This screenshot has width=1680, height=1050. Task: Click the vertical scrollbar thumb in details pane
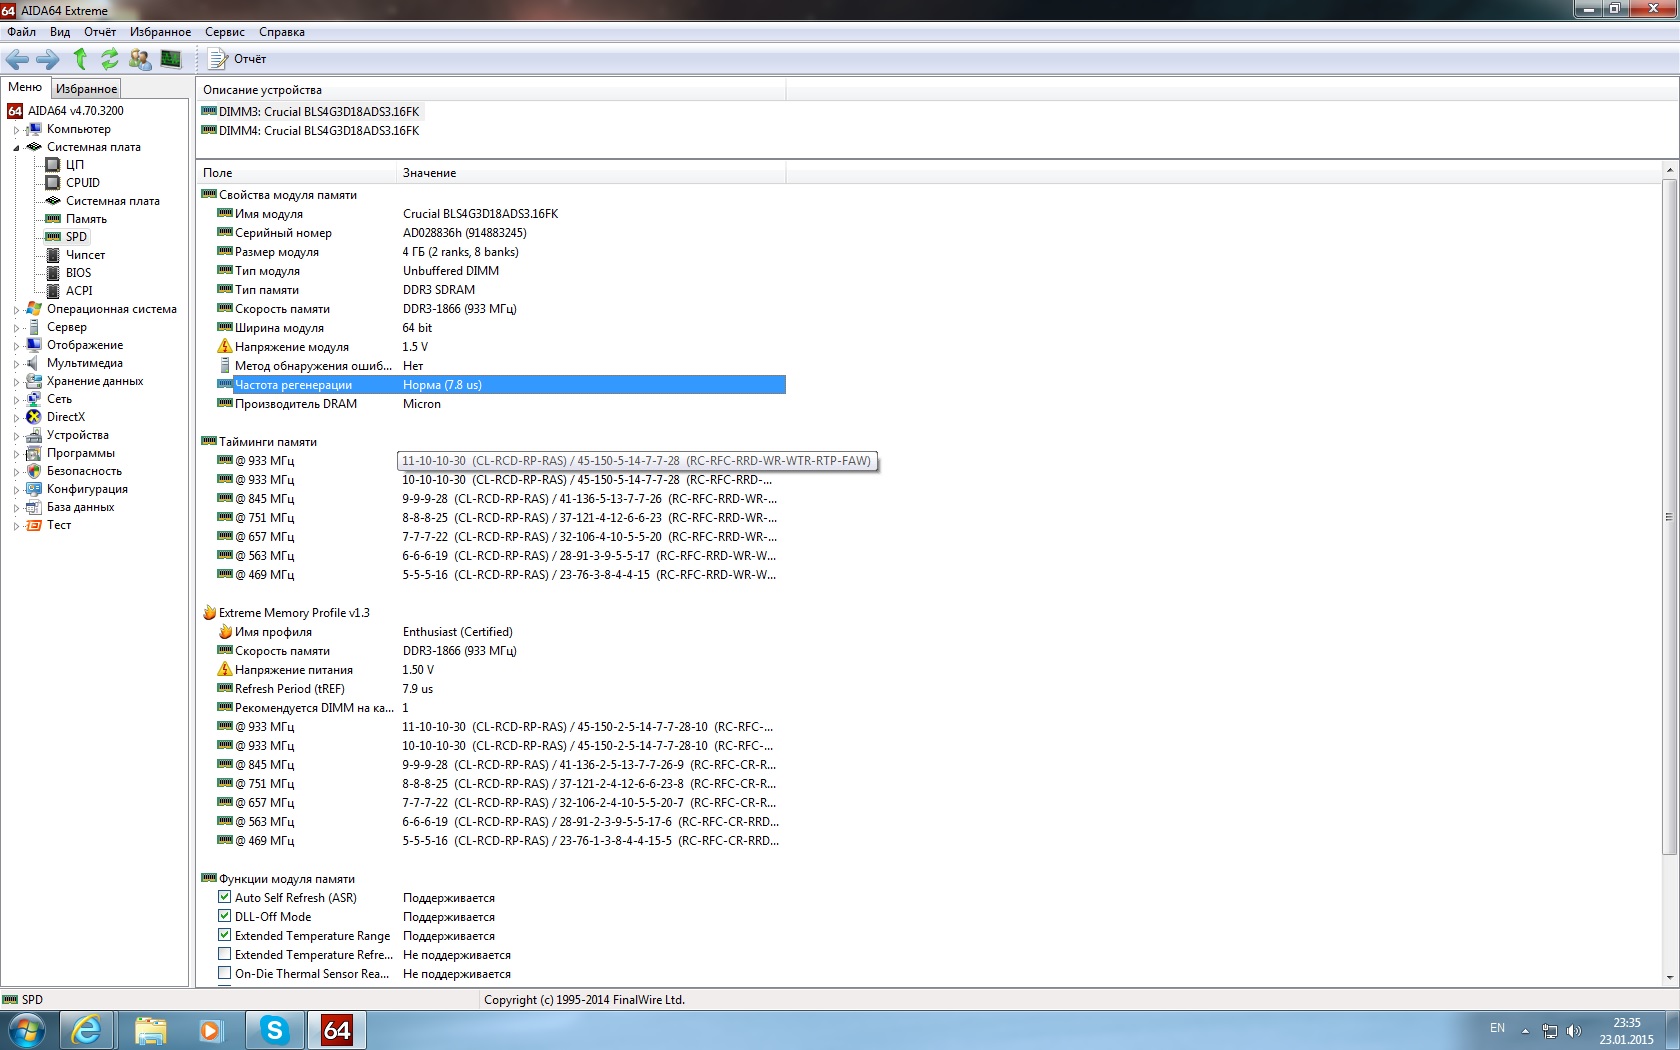pos(1669,517)
